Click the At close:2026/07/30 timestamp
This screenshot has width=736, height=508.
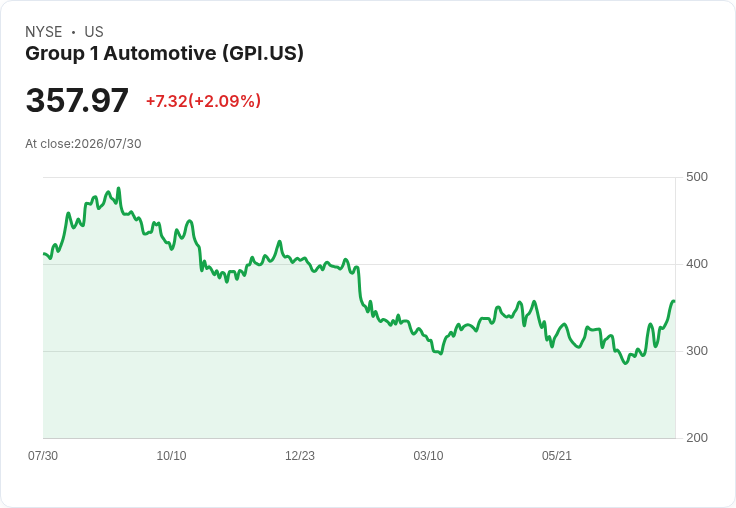point(83,144)
